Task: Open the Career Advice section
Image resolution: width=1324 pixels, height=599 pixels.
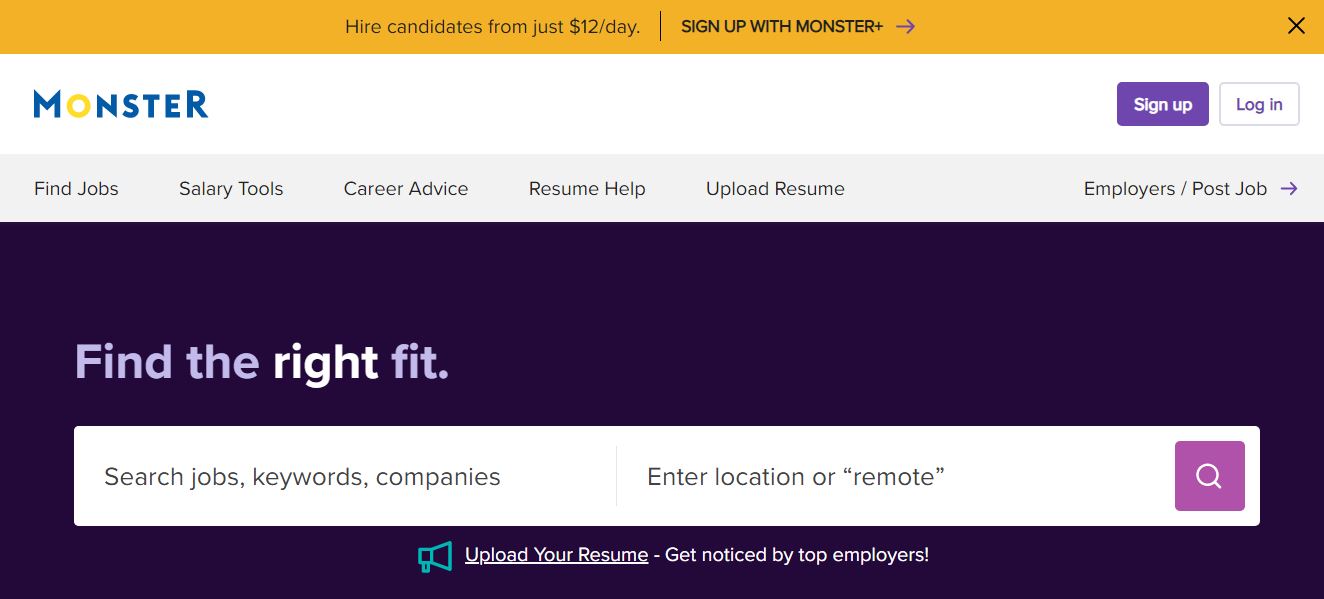Action: tap(406, 188)
